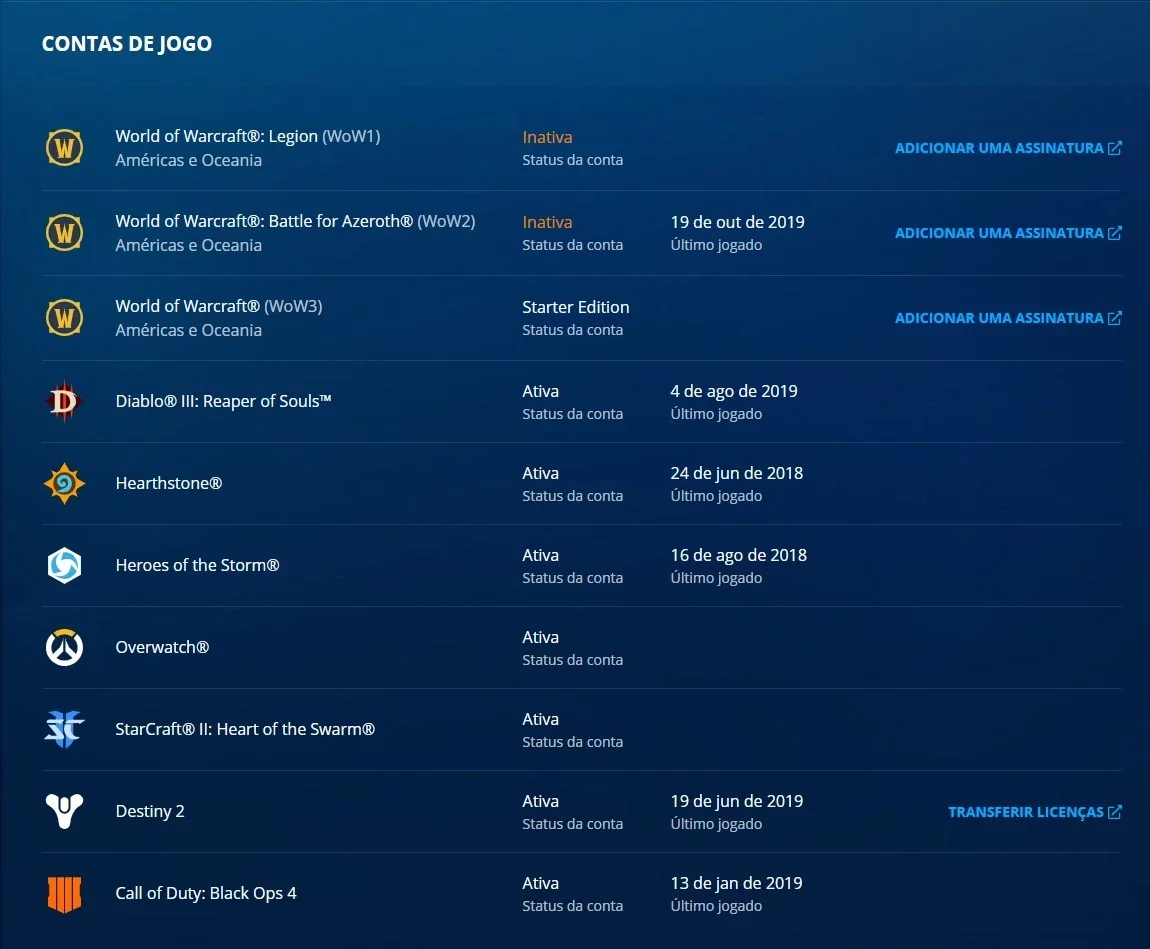Add a subscription for Legion (WoW1)
The width and height of the screenshot is (1150, 949).
(x=1008, y=148)
